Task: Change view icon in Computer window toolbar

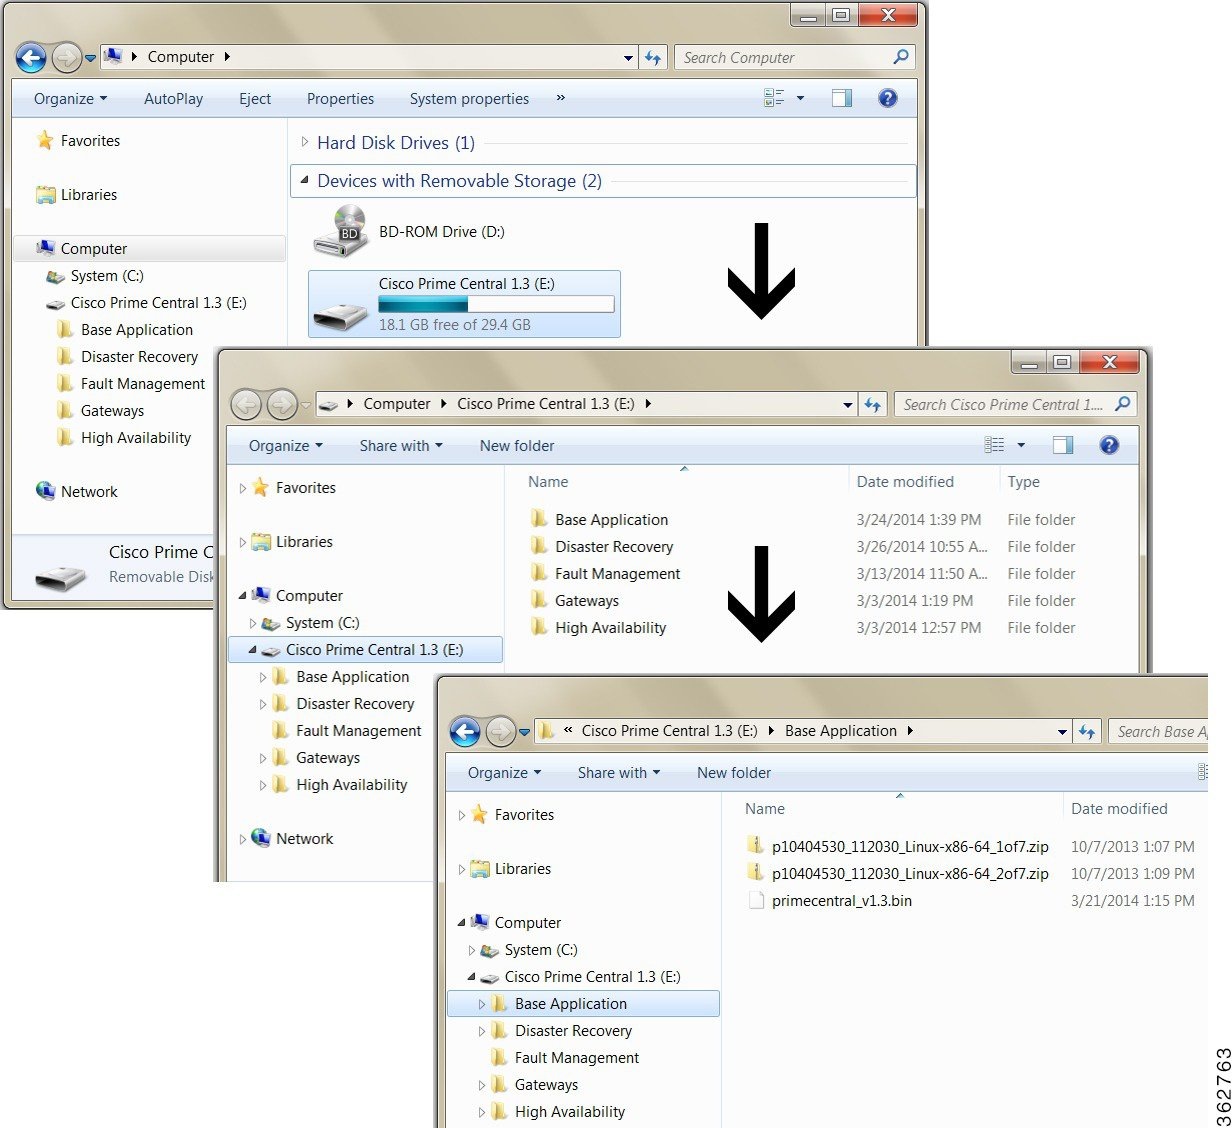Action: tap(774, 98)
